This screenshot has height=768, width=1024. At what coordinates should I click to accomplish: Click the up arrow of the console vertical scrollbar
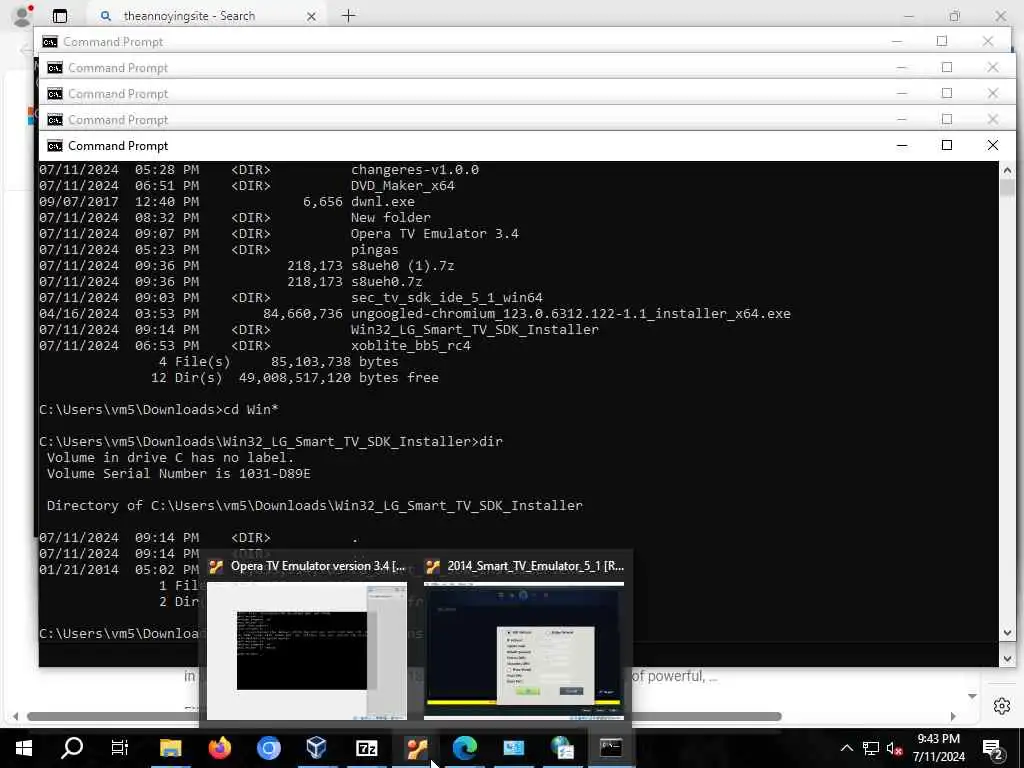(1007, 170)
